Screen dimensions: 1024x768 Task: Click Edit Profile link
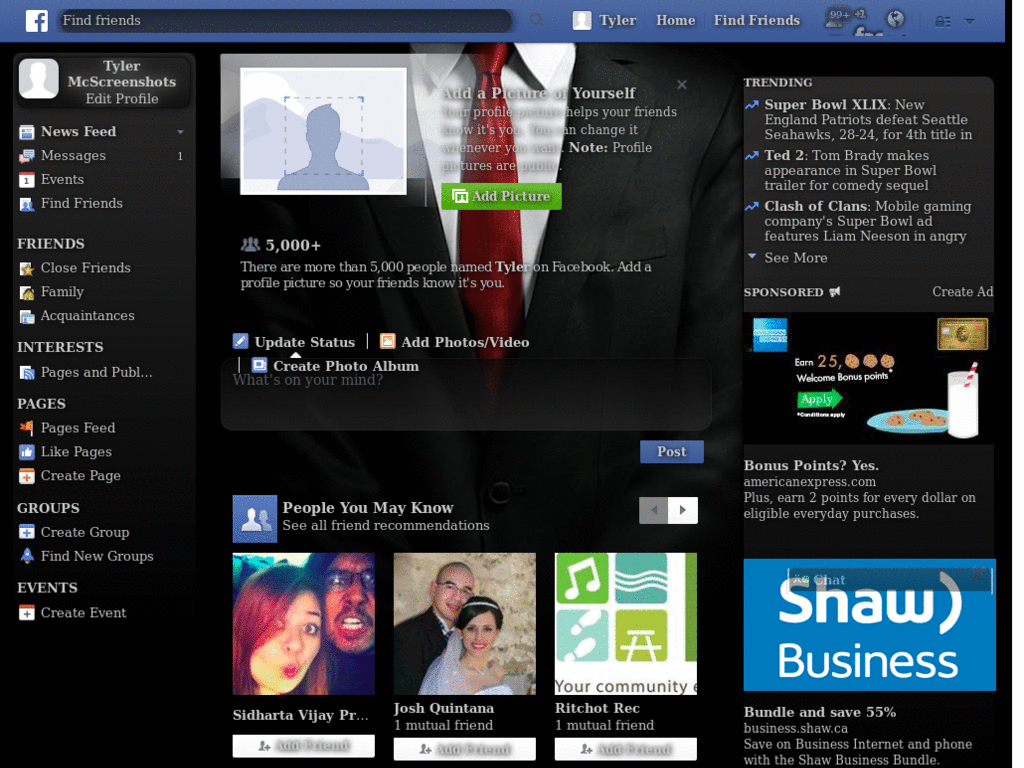click(x=121, y=99)
